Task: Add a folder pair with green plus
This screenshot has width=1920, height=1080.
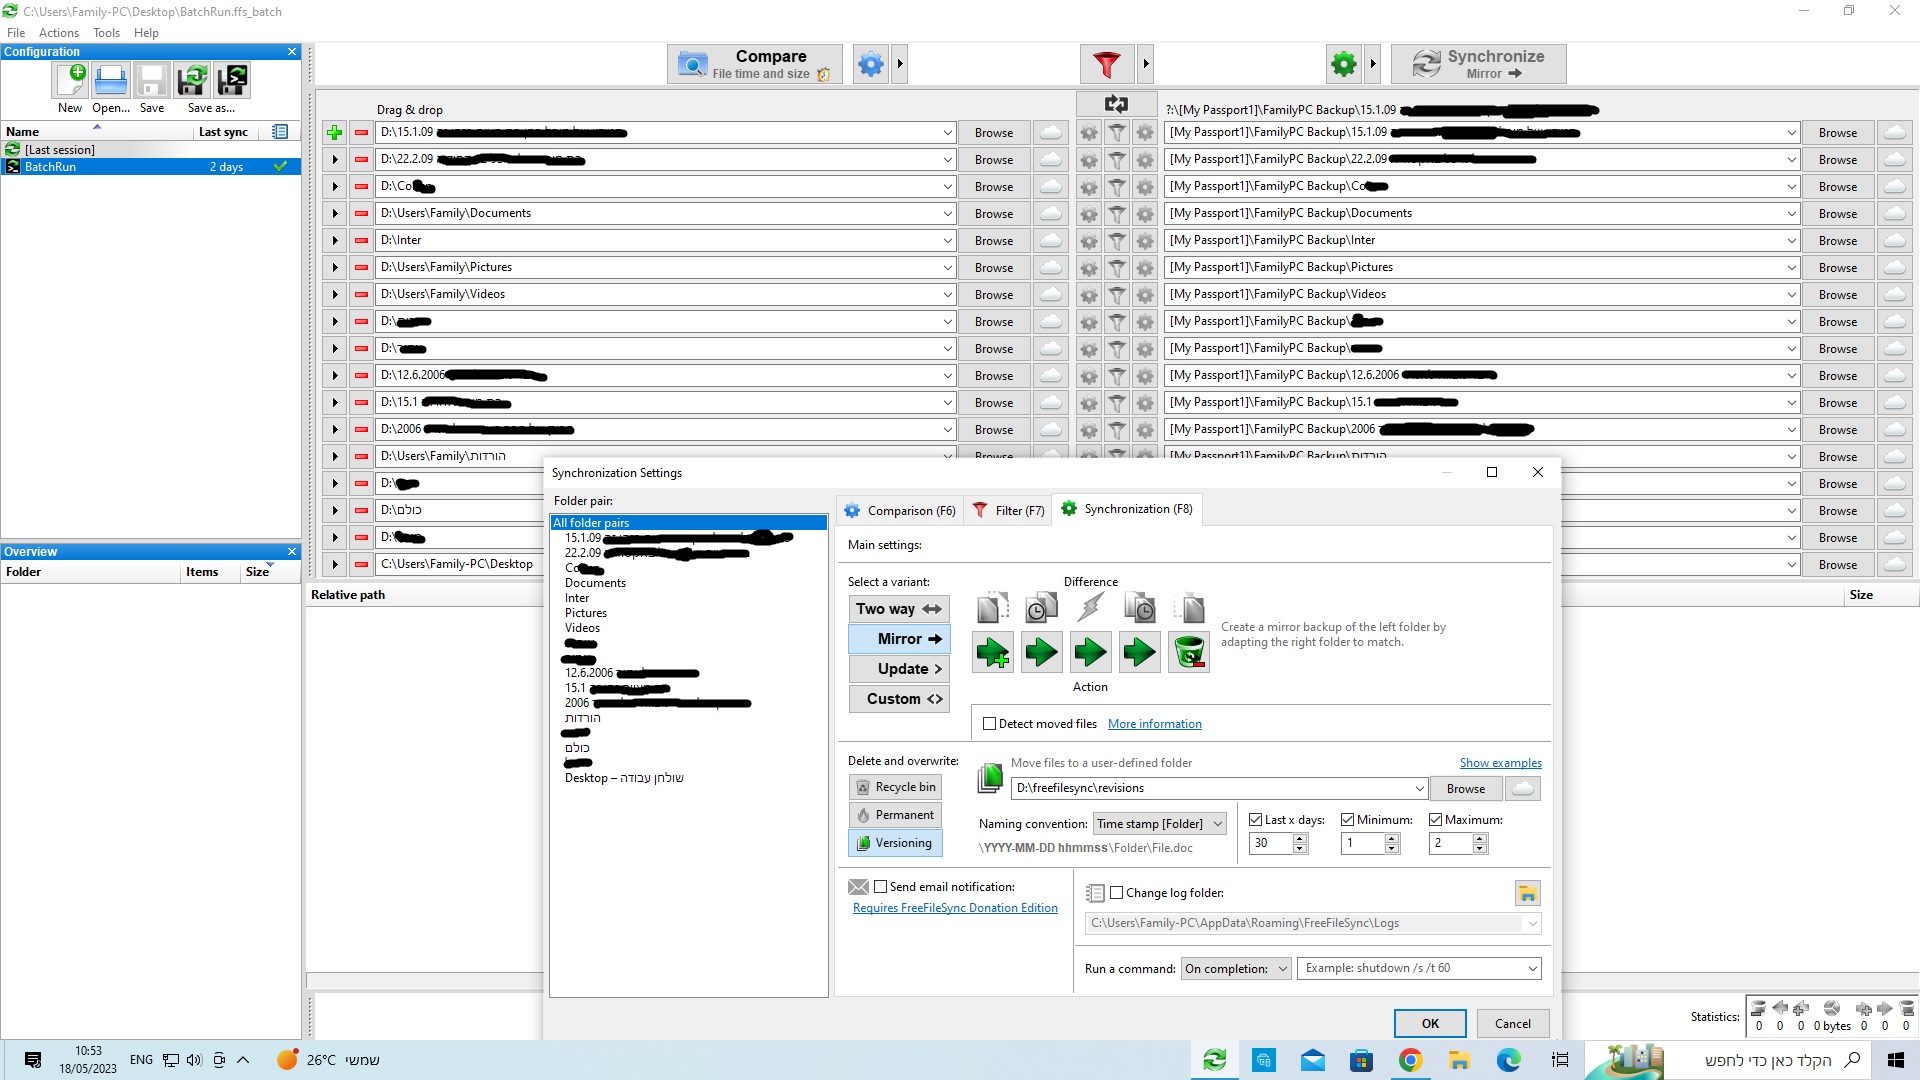Action: coord(335,132)
